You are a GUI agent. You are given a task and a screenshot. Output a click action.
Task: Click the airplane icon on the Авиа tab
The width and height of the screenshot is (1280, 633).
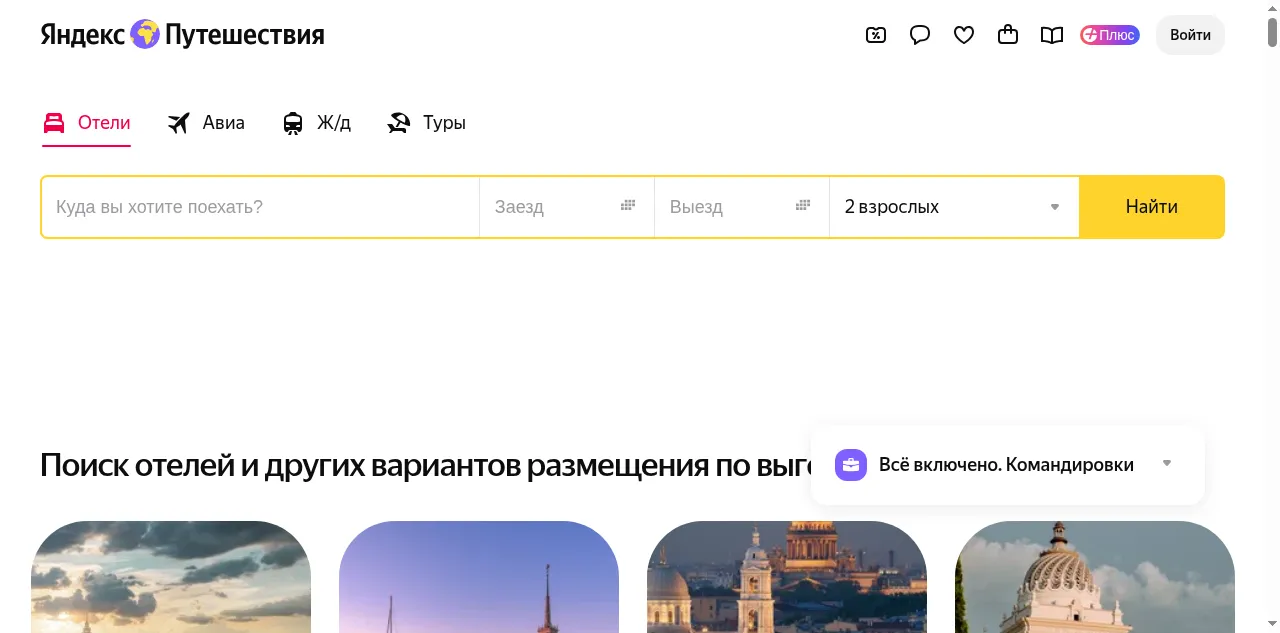coord(179,123)
